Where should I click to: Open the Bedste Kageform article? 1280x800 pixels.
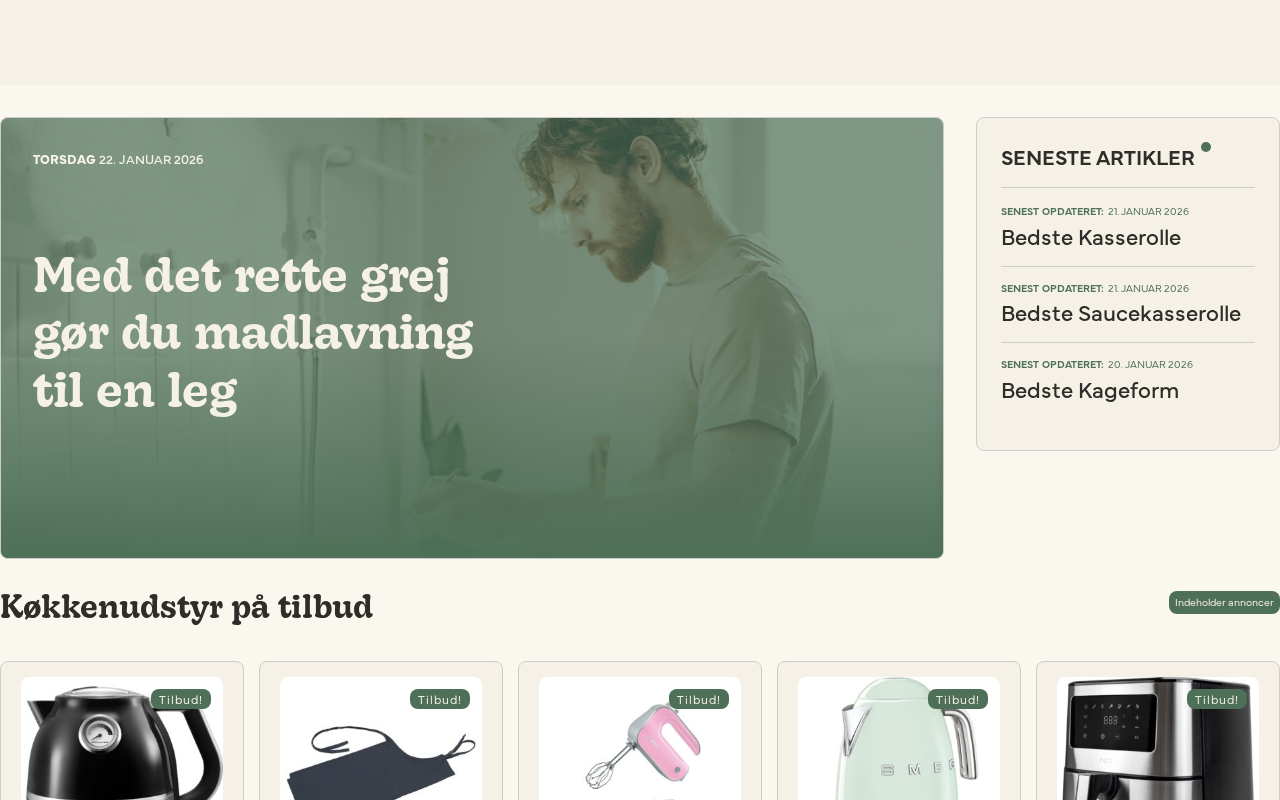click(1090, 391)
